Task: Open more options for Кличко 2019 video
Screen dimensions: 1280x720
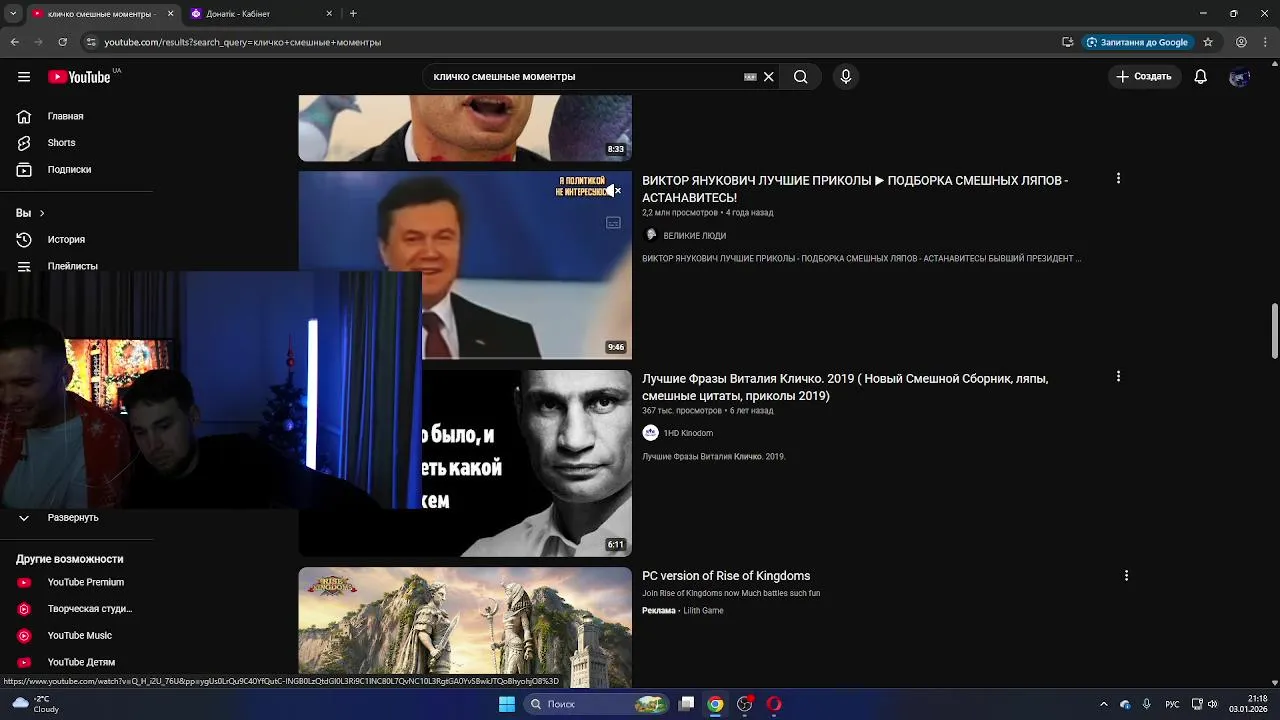Action: tap(1118, 377)
